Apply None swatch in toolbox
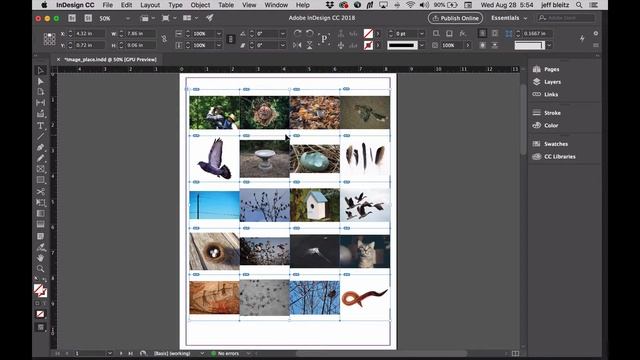 click(40, 314)
